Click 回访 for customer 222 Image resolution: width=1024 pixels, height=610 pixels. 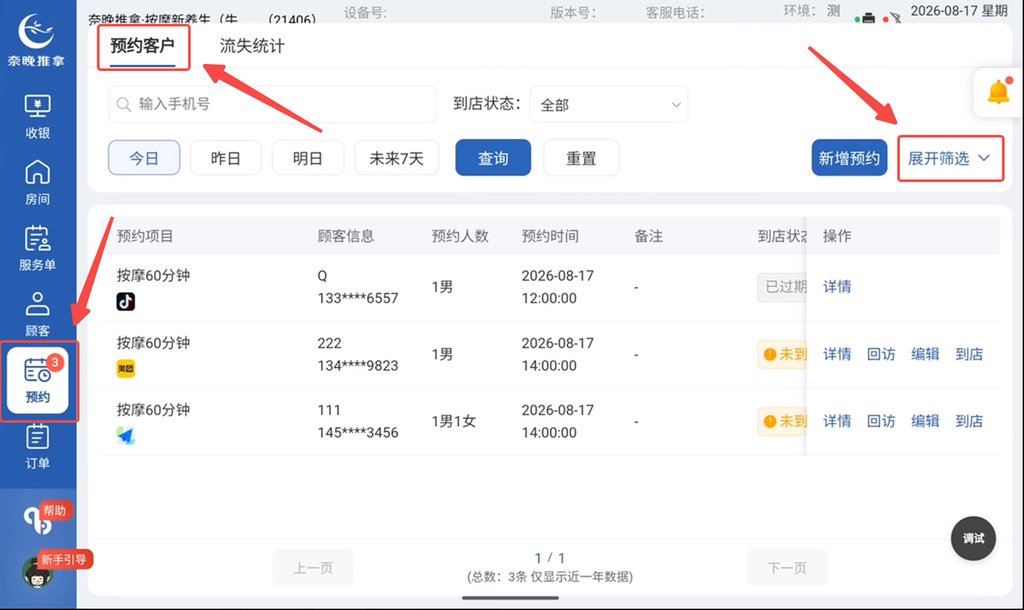coord(881,354)
